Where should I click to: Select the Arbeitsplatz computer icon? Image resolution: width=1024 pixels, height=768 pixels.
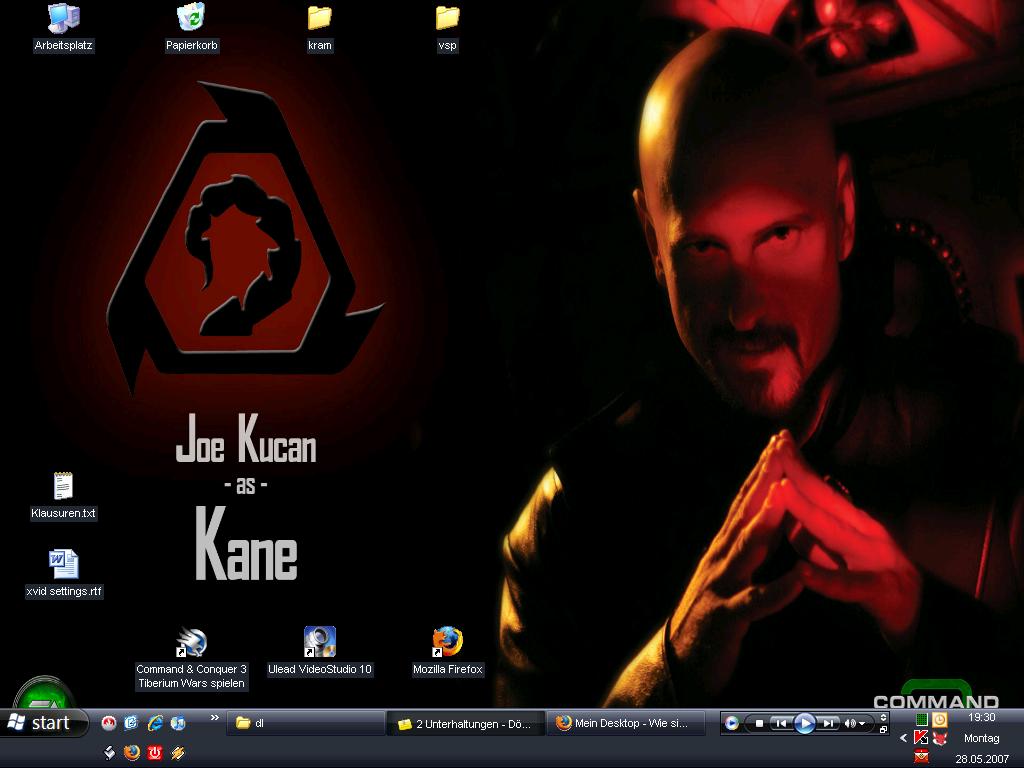pos(63,18)
